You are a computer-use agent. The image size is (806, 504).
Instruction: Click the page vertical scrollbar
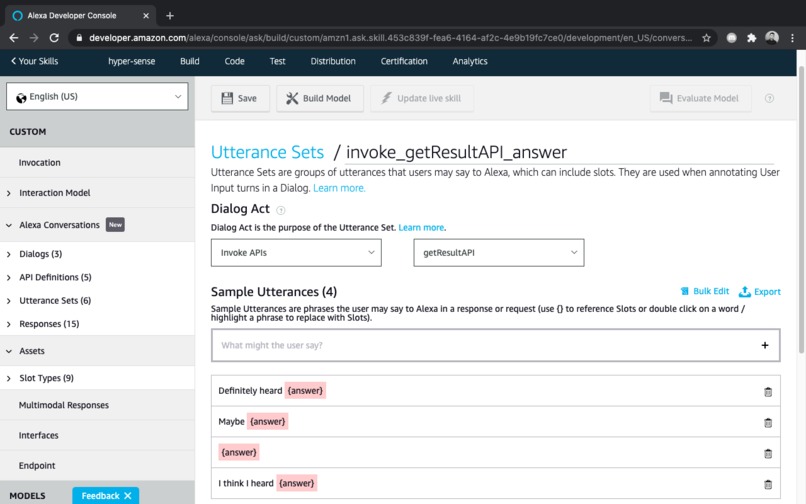801,208
